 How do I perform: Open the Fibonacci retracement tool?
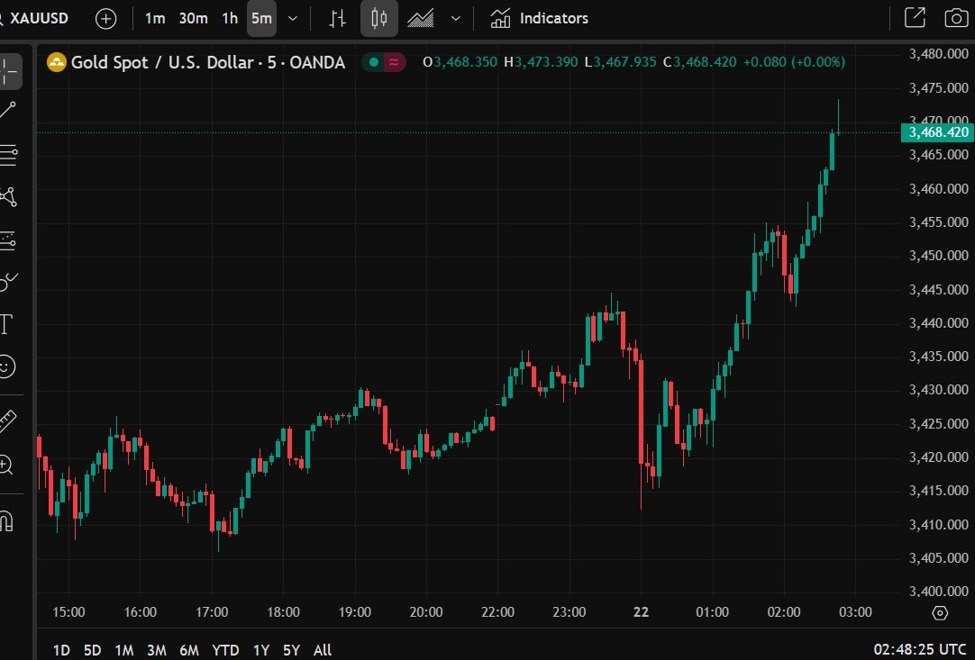[8, 154]
